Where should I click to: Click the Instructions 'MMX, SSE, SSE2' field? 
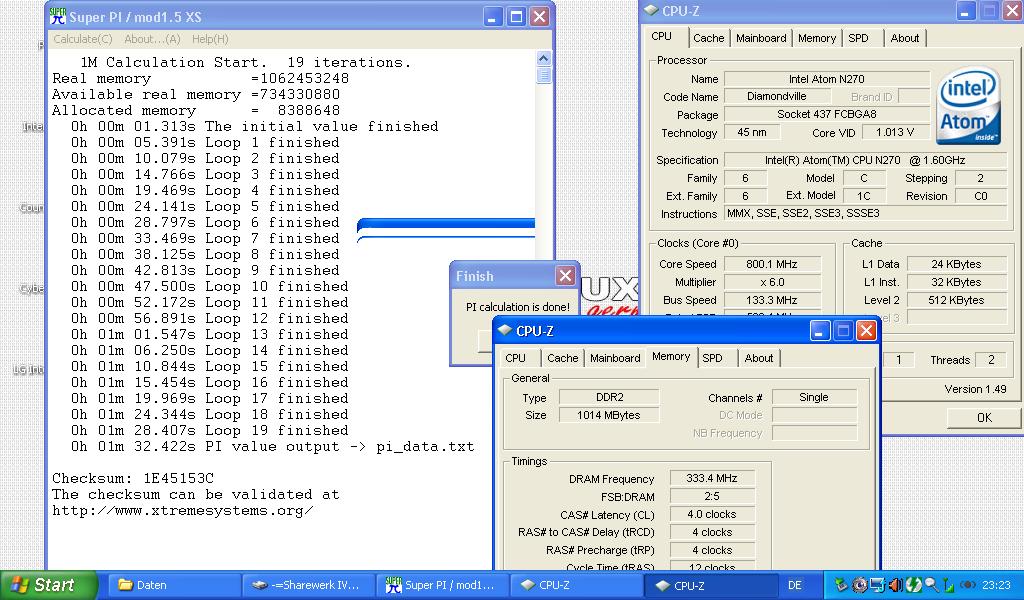(865, 213)
